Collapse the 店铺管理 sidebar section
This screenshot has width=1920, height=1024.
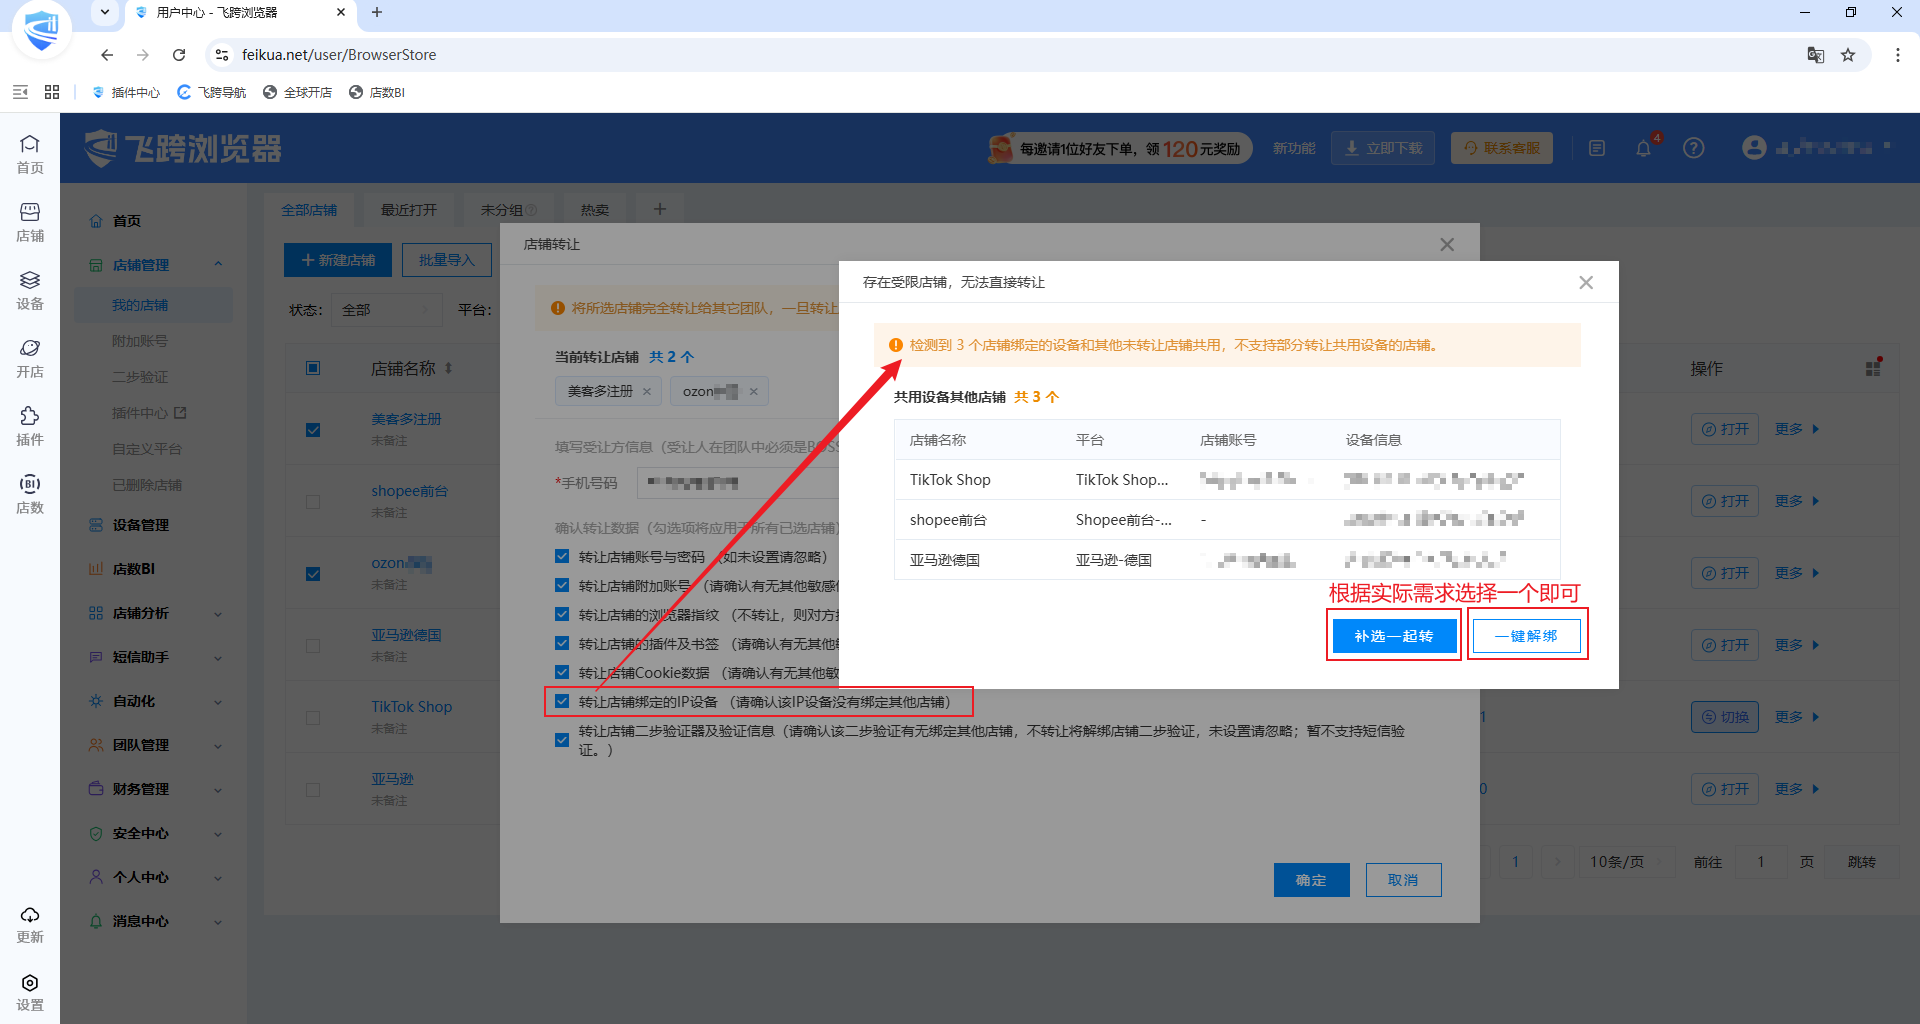point(218,265)
